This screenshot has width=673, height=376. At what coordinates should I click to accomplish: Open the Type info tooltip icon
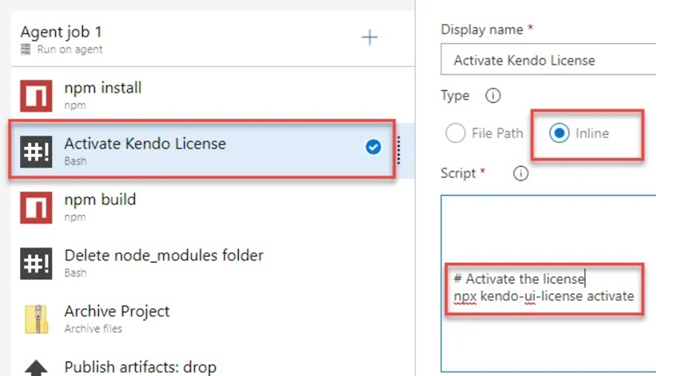point(493,95)
